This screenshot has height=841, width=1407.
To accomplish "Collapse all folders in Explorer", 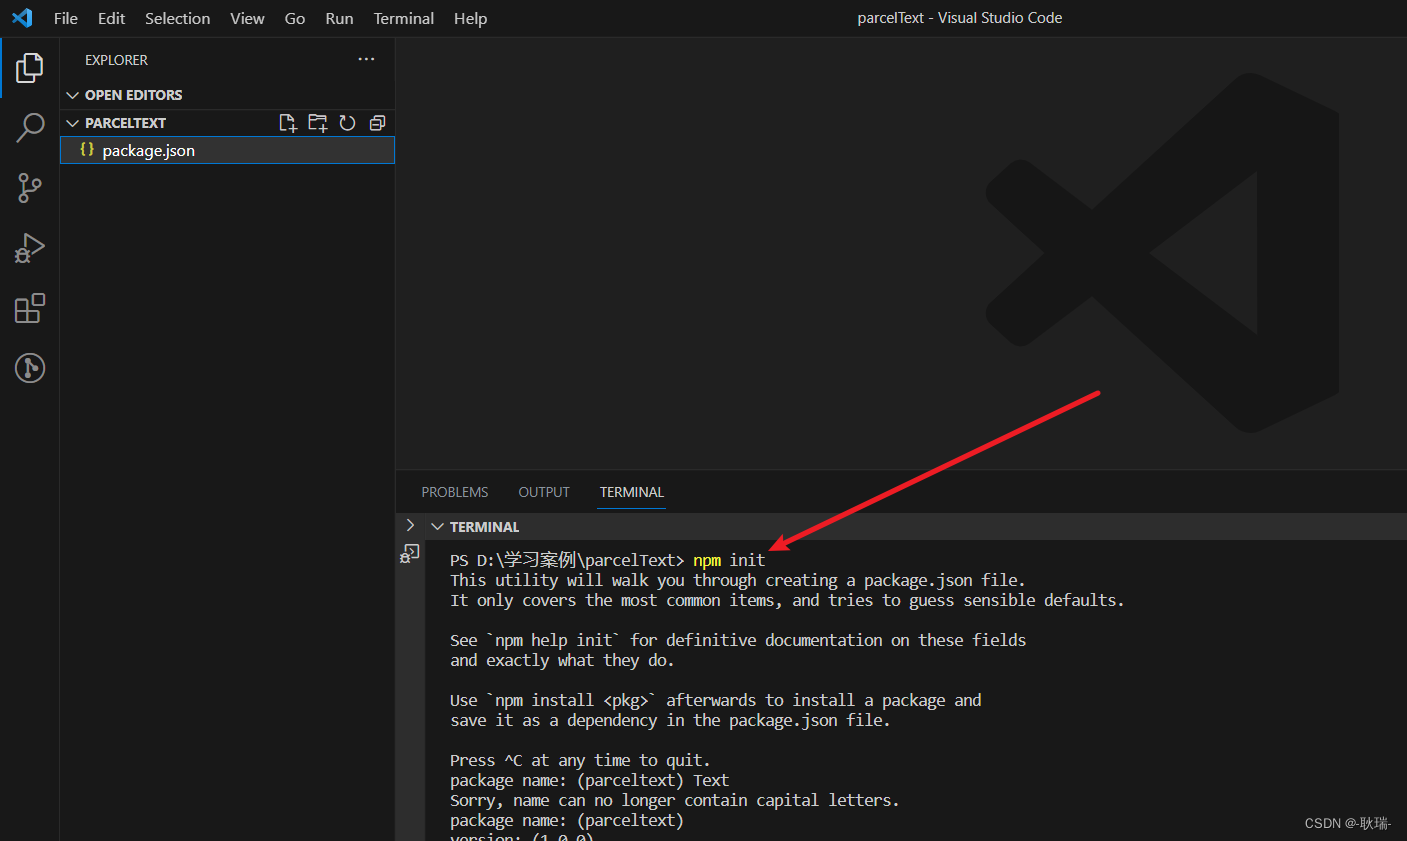I will pyautogui.click(x=377, y=123).
